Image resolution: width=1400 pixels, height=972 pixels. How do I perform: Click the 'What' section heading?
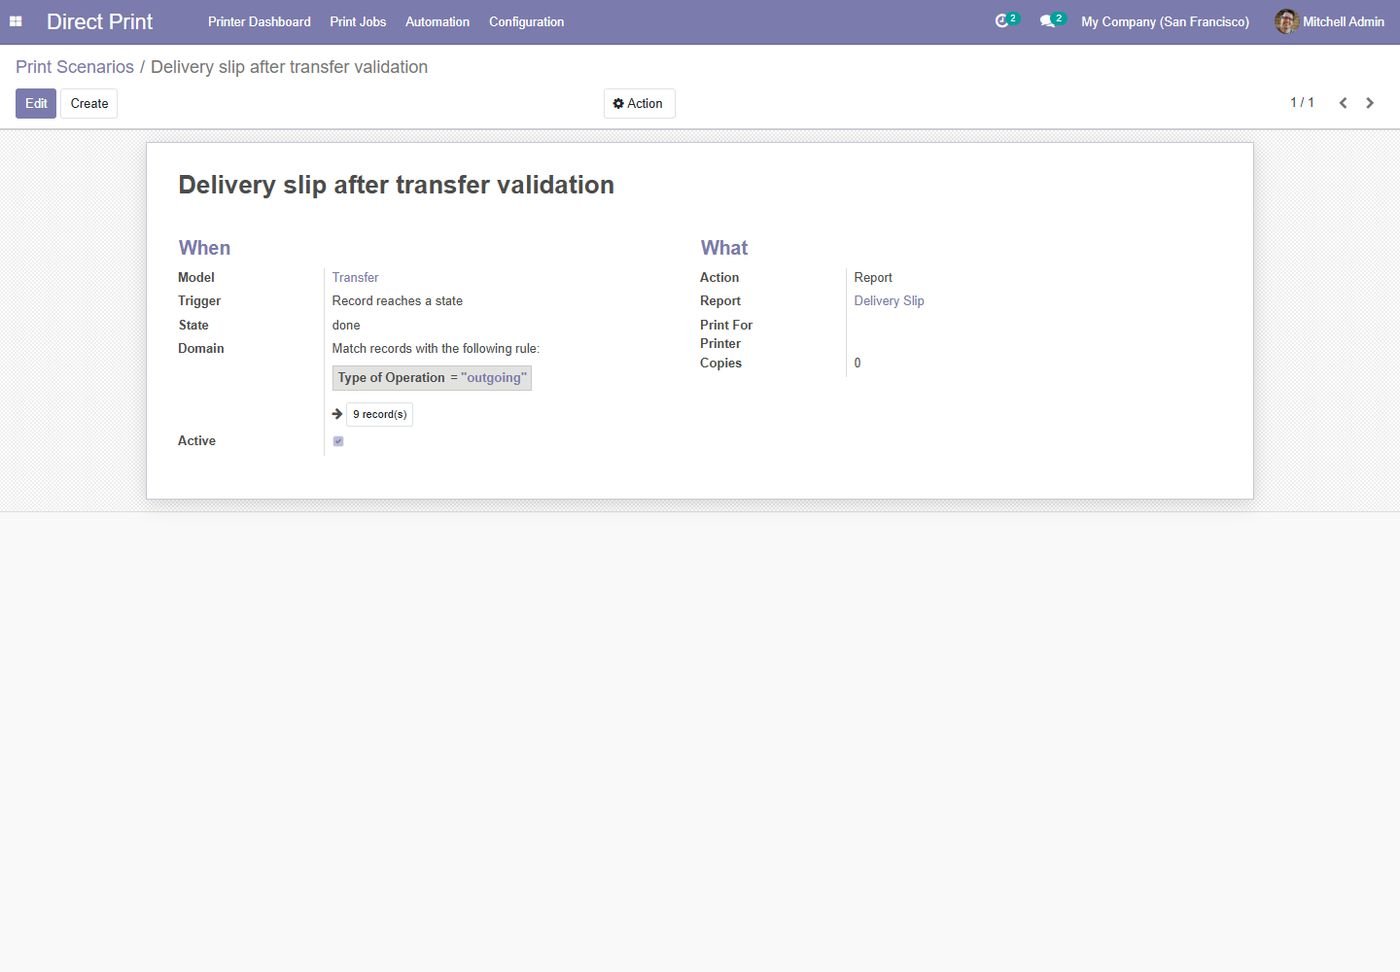tap(724, 248)
